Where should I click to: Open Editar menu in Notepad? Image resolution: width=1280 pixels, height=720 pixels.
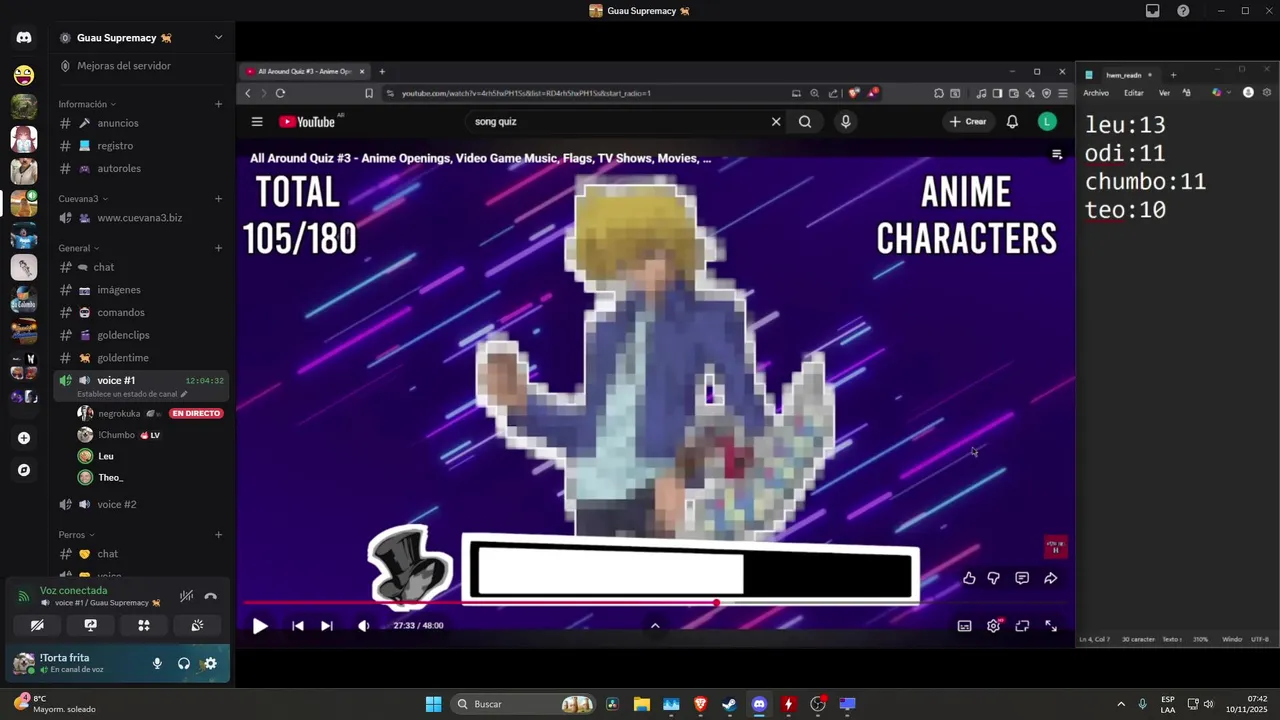1133,93
